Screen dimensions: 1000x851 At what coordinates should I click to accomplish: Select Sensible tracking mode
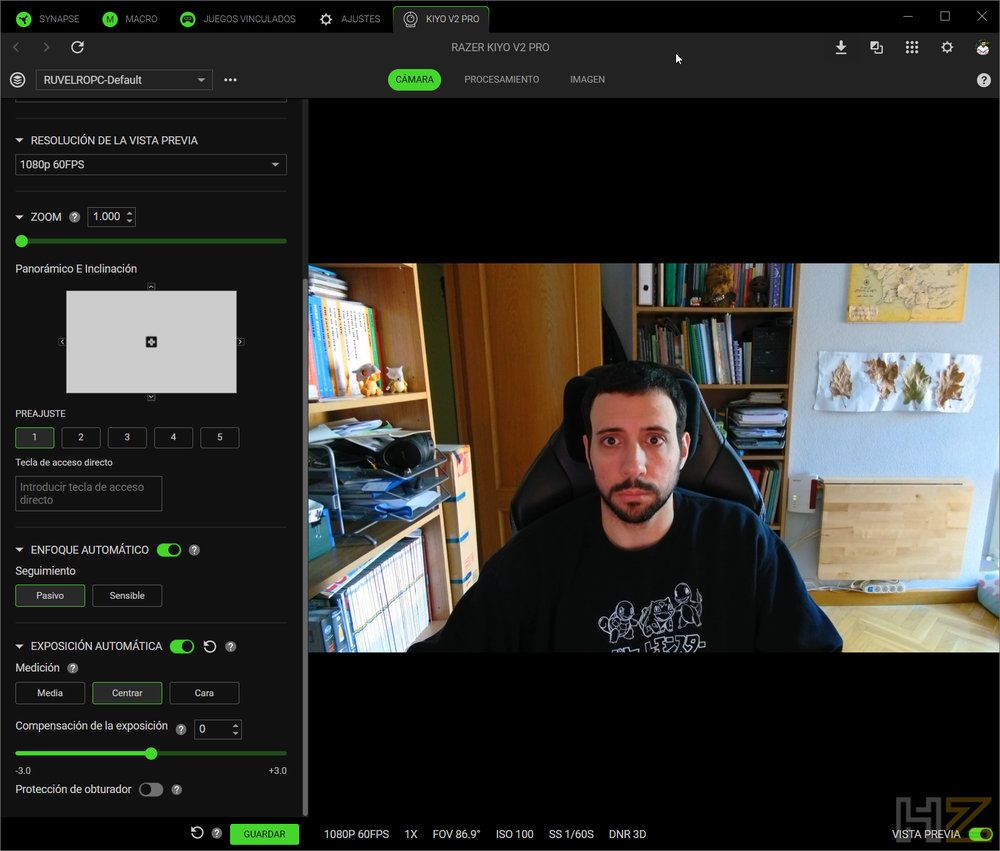tap(127, 596)
